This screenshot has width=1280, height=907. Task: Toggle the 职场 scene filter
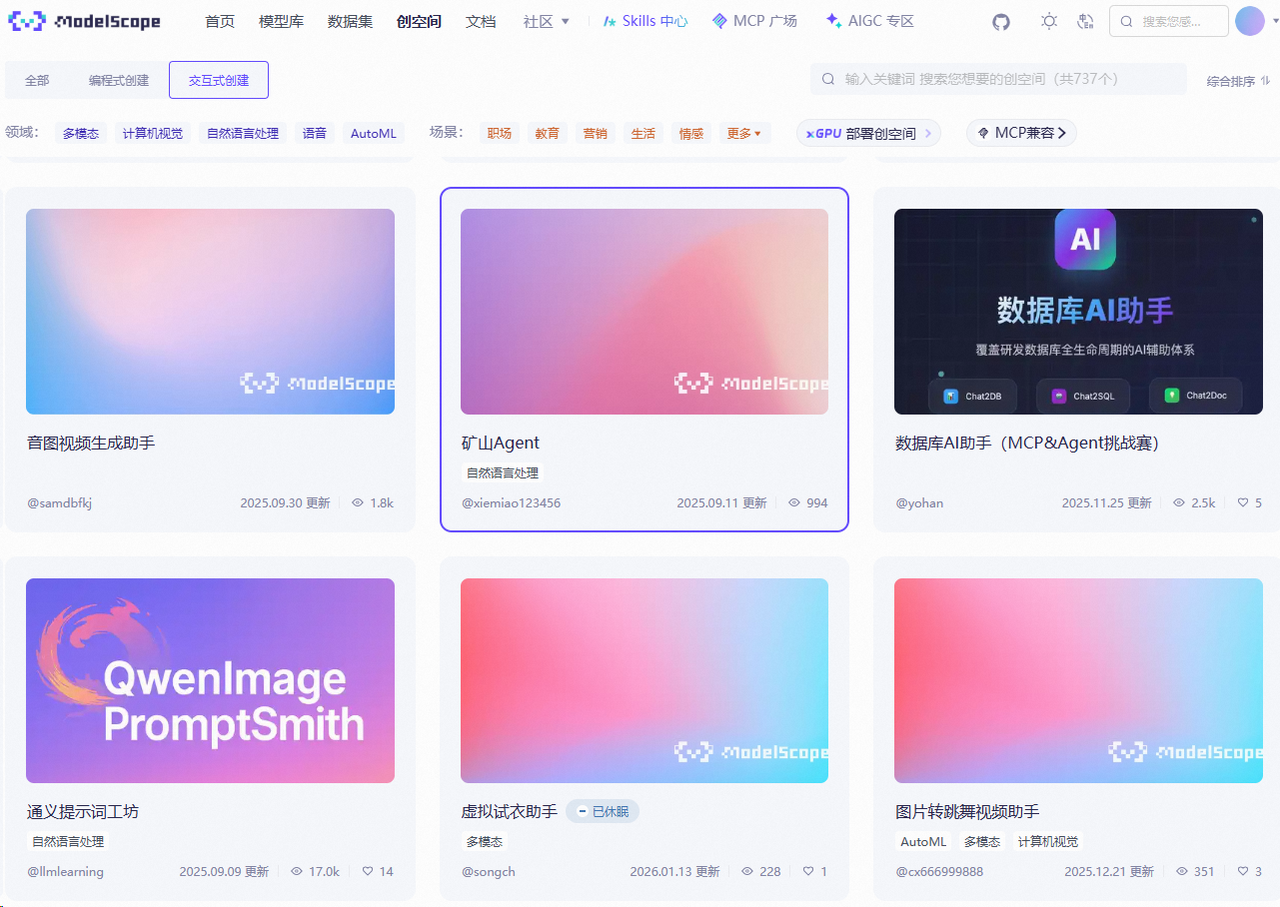pyautogui.click(x=499, y=133)
